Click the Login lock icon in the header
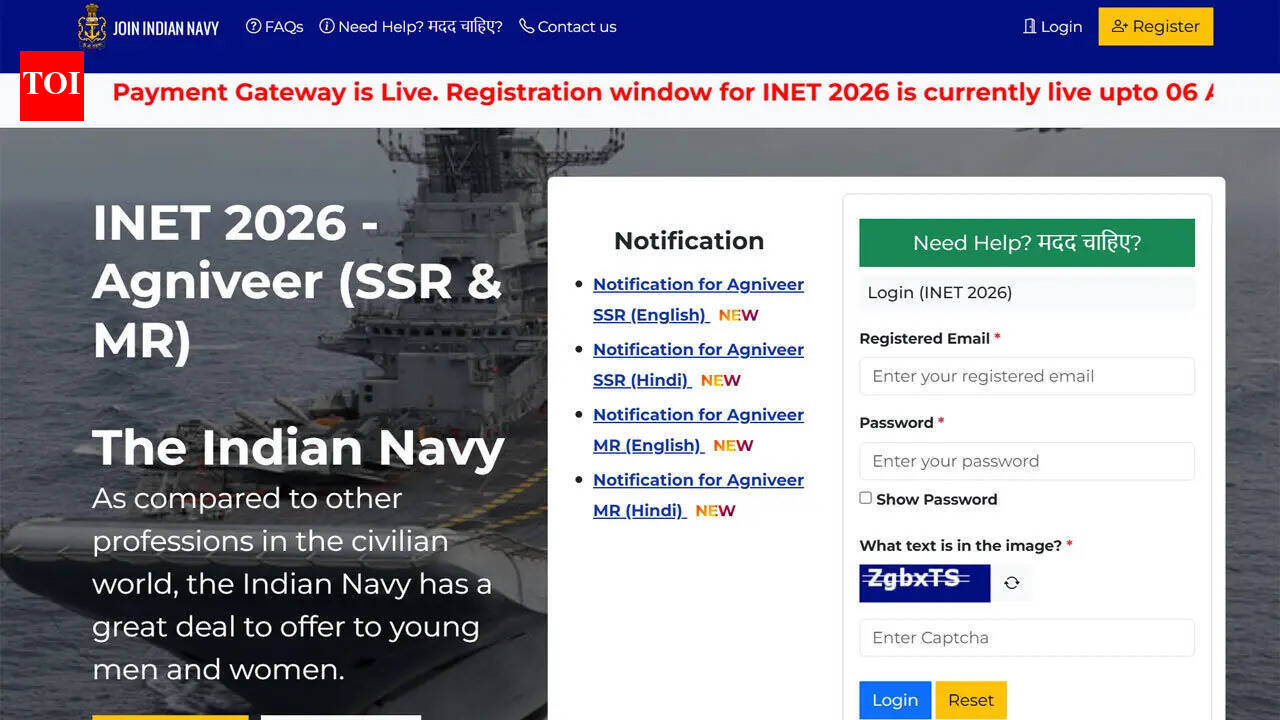The height and width of the screenshot is (720, 1280). click(x=1029, y=26)
